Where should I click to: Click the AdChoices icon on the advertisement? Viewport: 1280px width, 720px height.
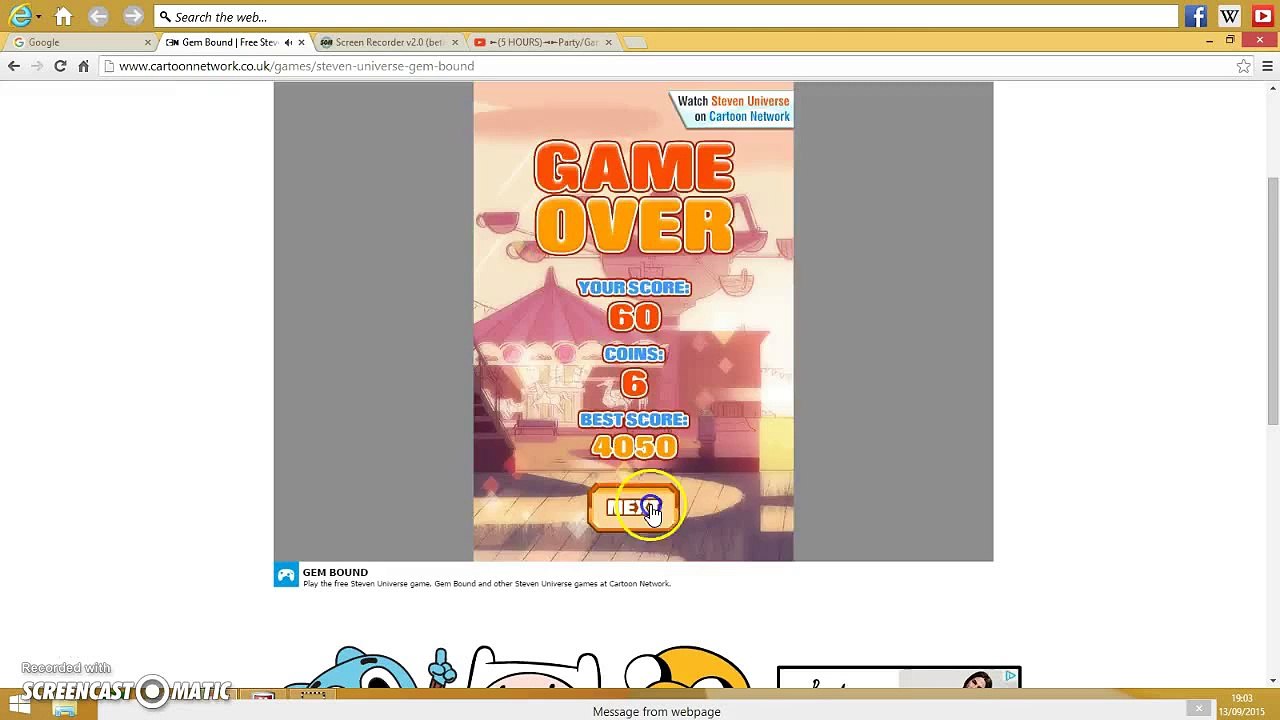(1011, 677)
